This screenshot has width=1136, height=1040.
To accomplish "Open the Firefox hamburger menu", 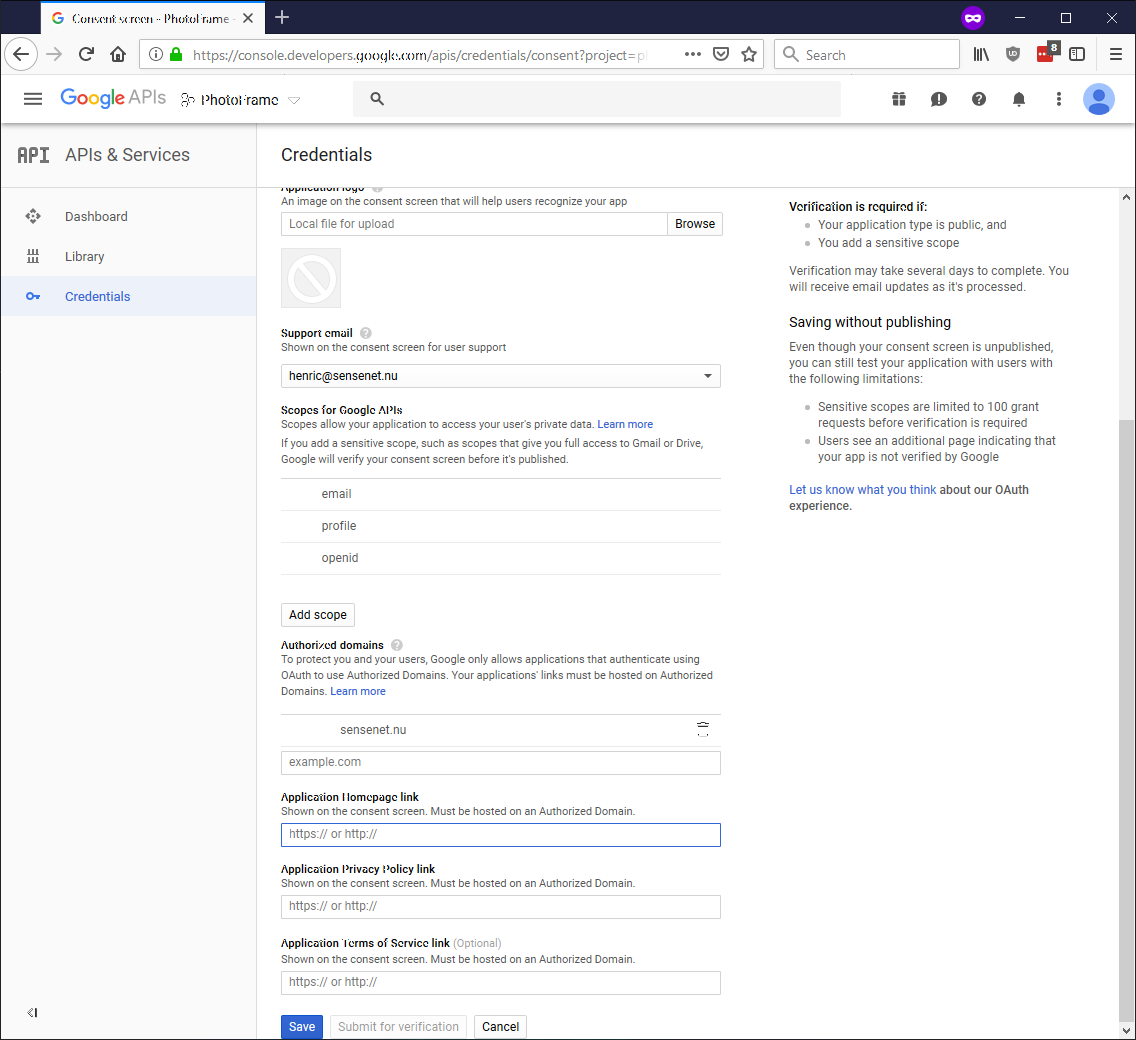I will [1116, 54].
